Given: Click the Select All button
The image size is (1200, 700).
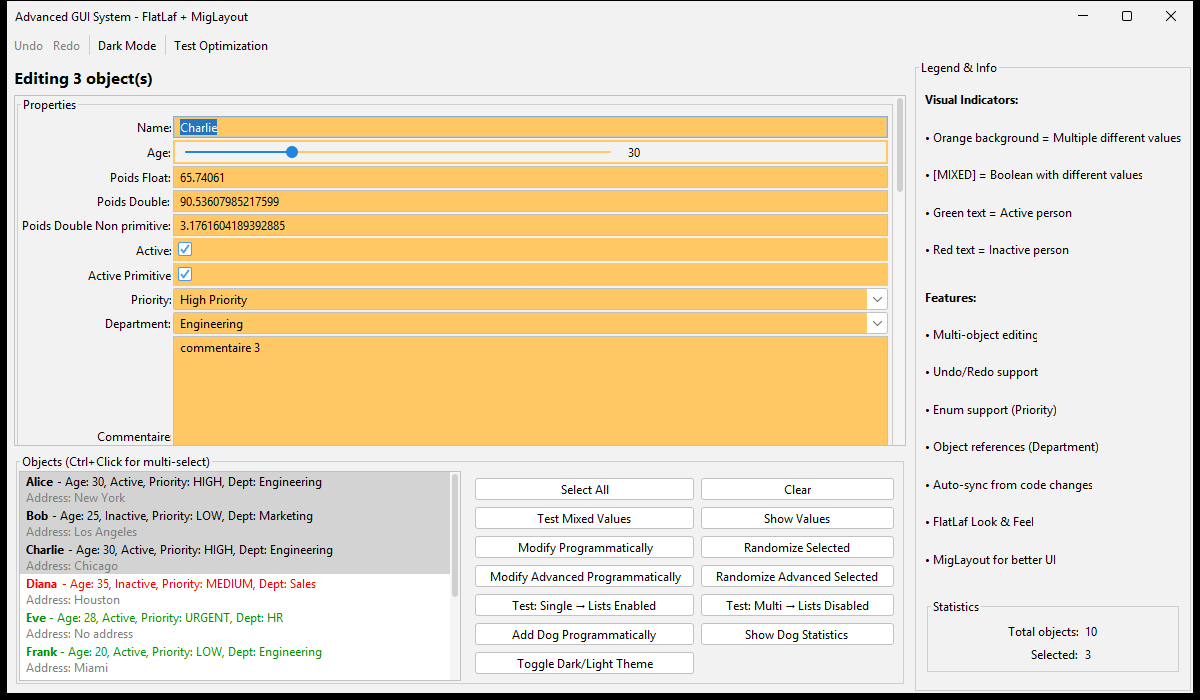Looking at the screenshot, I should click(x=584, y=490).
